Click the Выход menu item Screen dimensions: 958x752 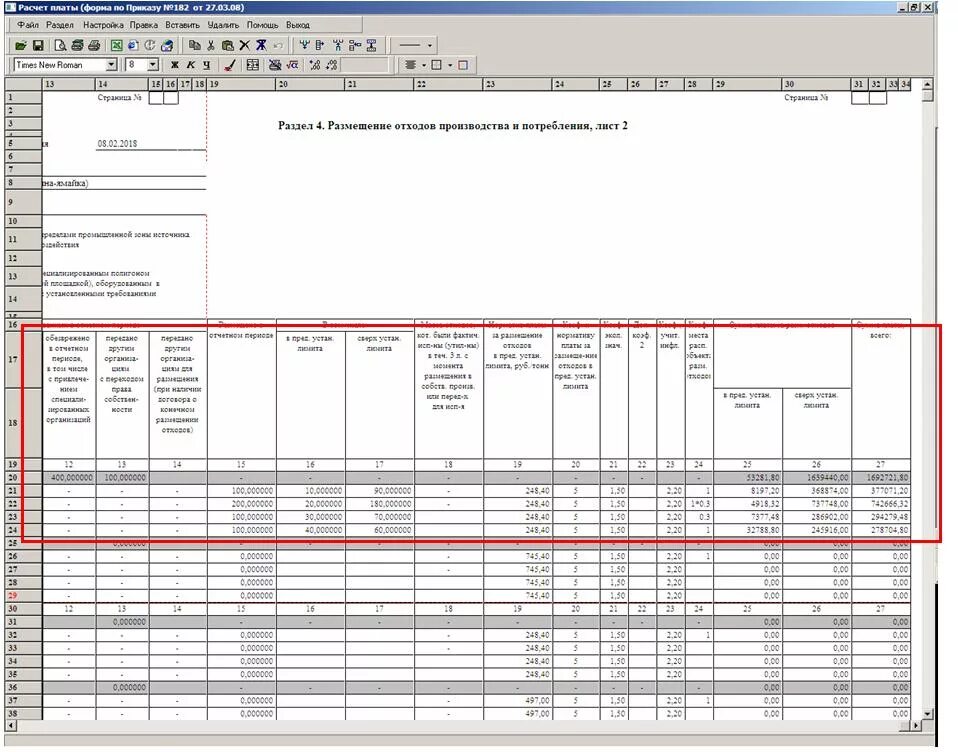coord(298,25)
